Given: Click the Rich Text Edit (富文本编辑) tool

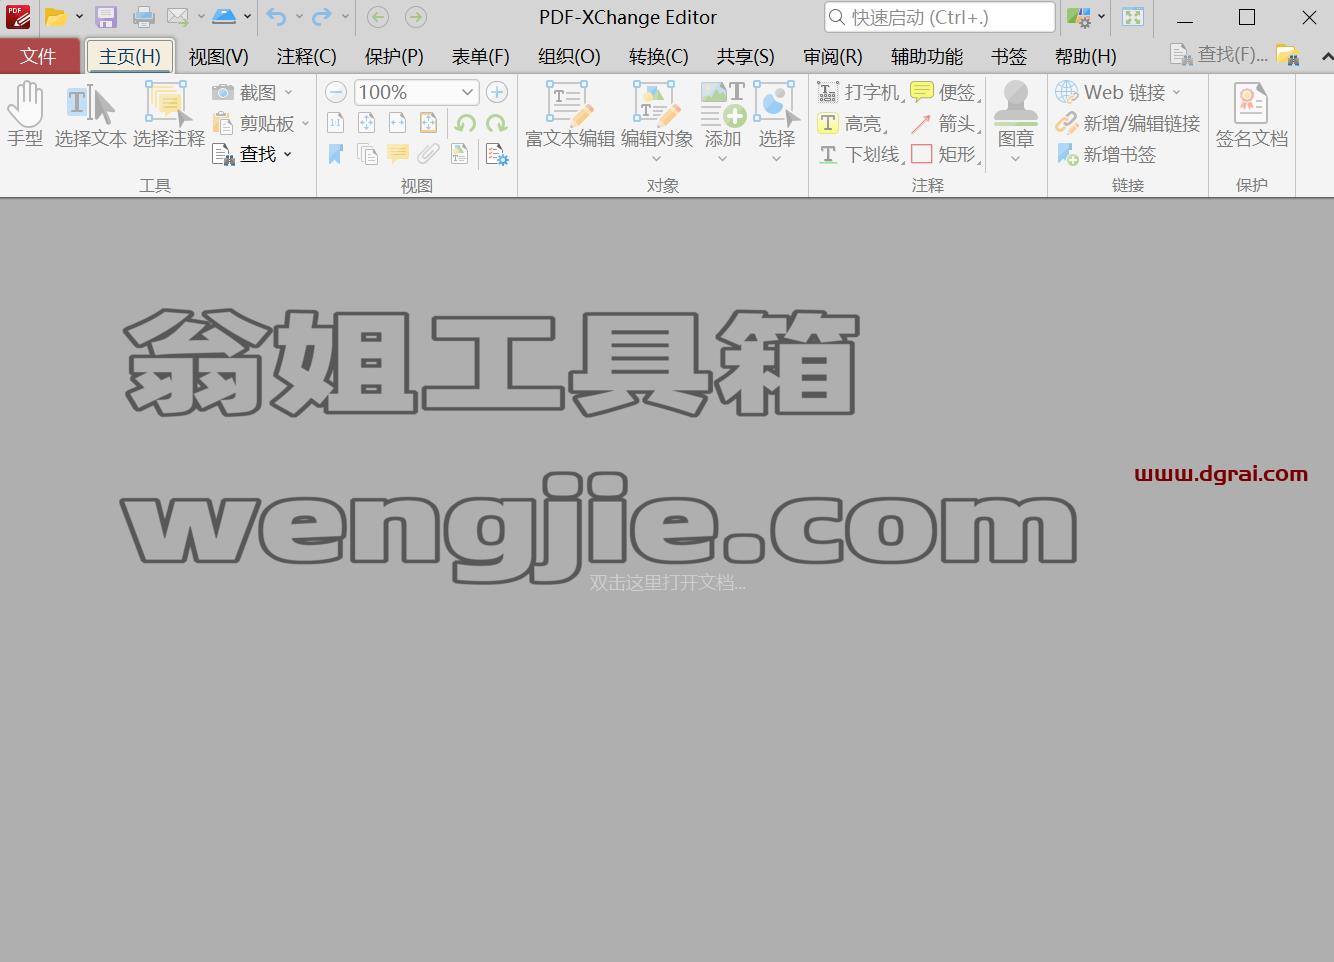Looking at the screenshot, I should point(570,115).
